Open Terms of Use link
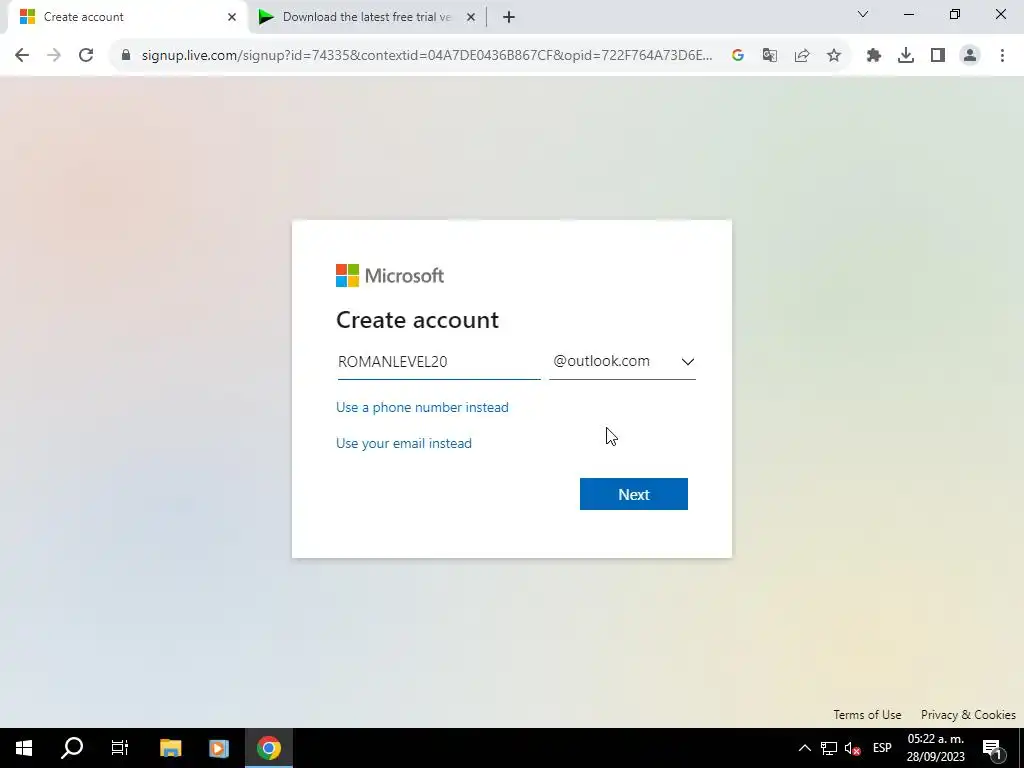Viewport: 1024px width, 768px height. click(867, 715)
